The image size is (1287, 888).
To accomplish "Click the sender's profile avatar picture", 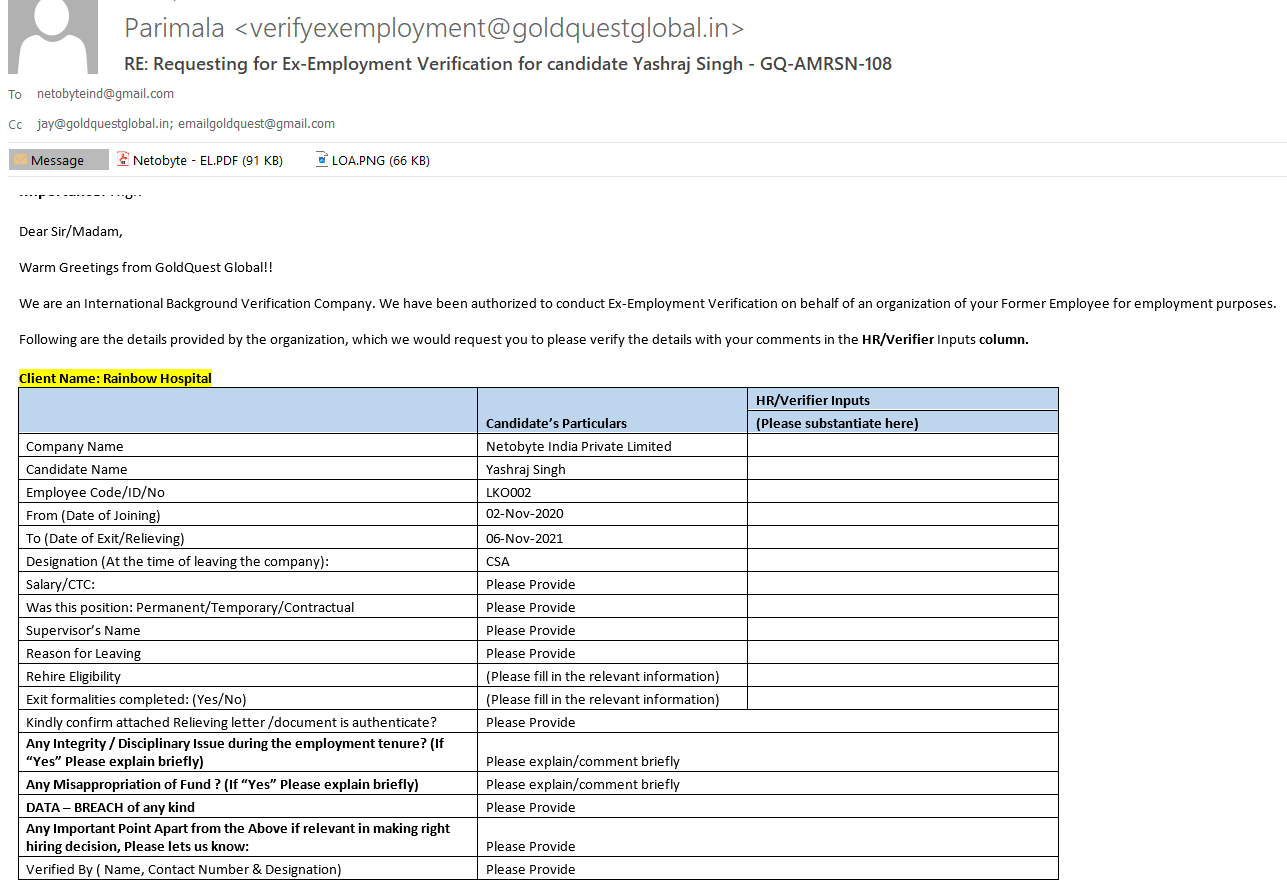I will coord(53,36).
